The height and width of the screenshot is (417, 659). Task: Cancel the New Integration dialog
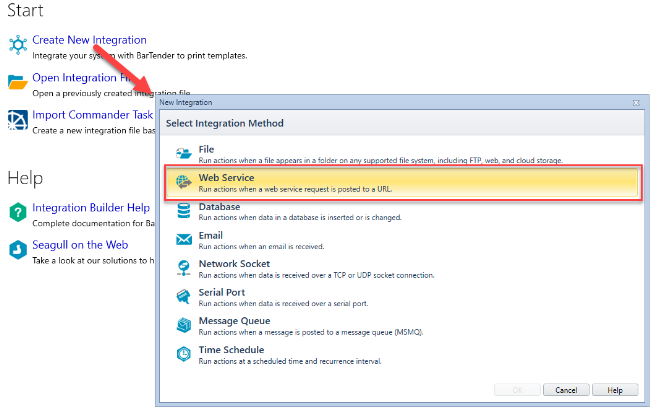(x=566, y=390)
